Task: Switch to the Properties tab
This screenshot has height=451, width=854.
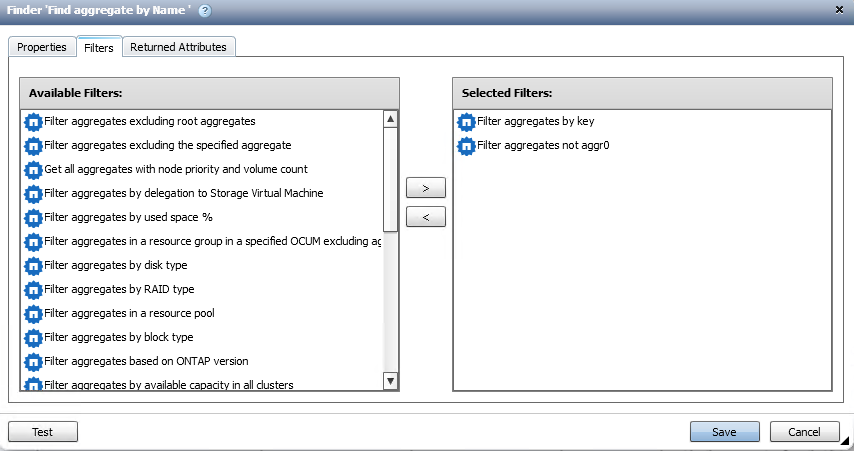Action: (42, 47)
